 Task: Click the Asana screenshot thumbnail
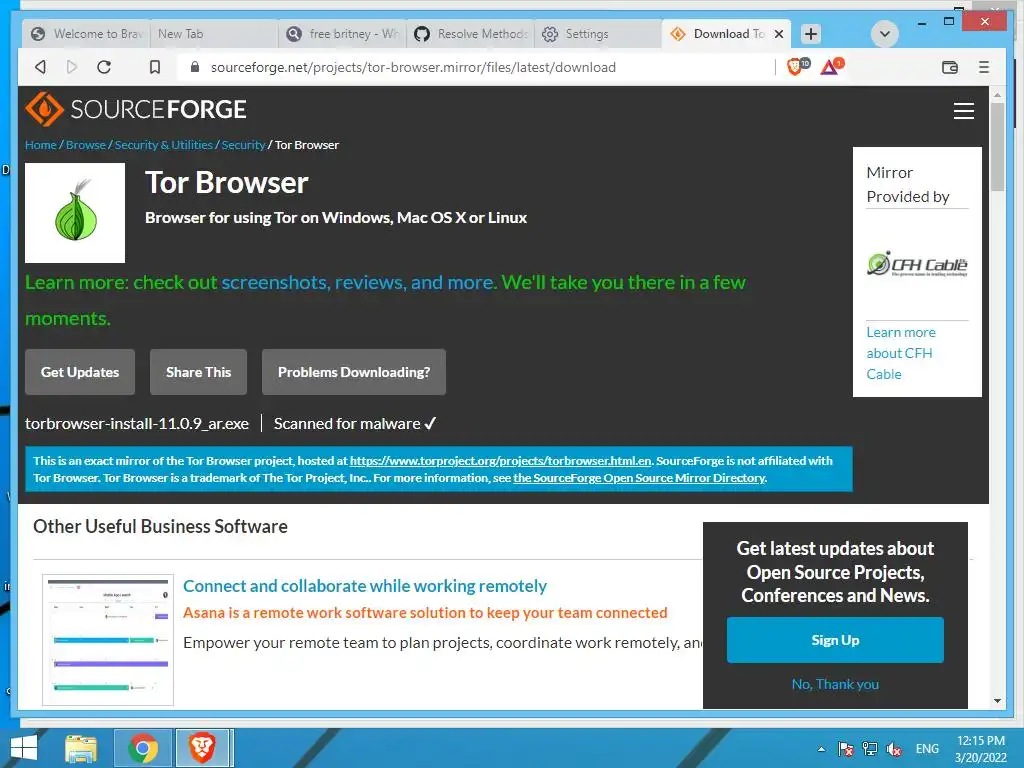pyautogui.click(x=108, y=639)
